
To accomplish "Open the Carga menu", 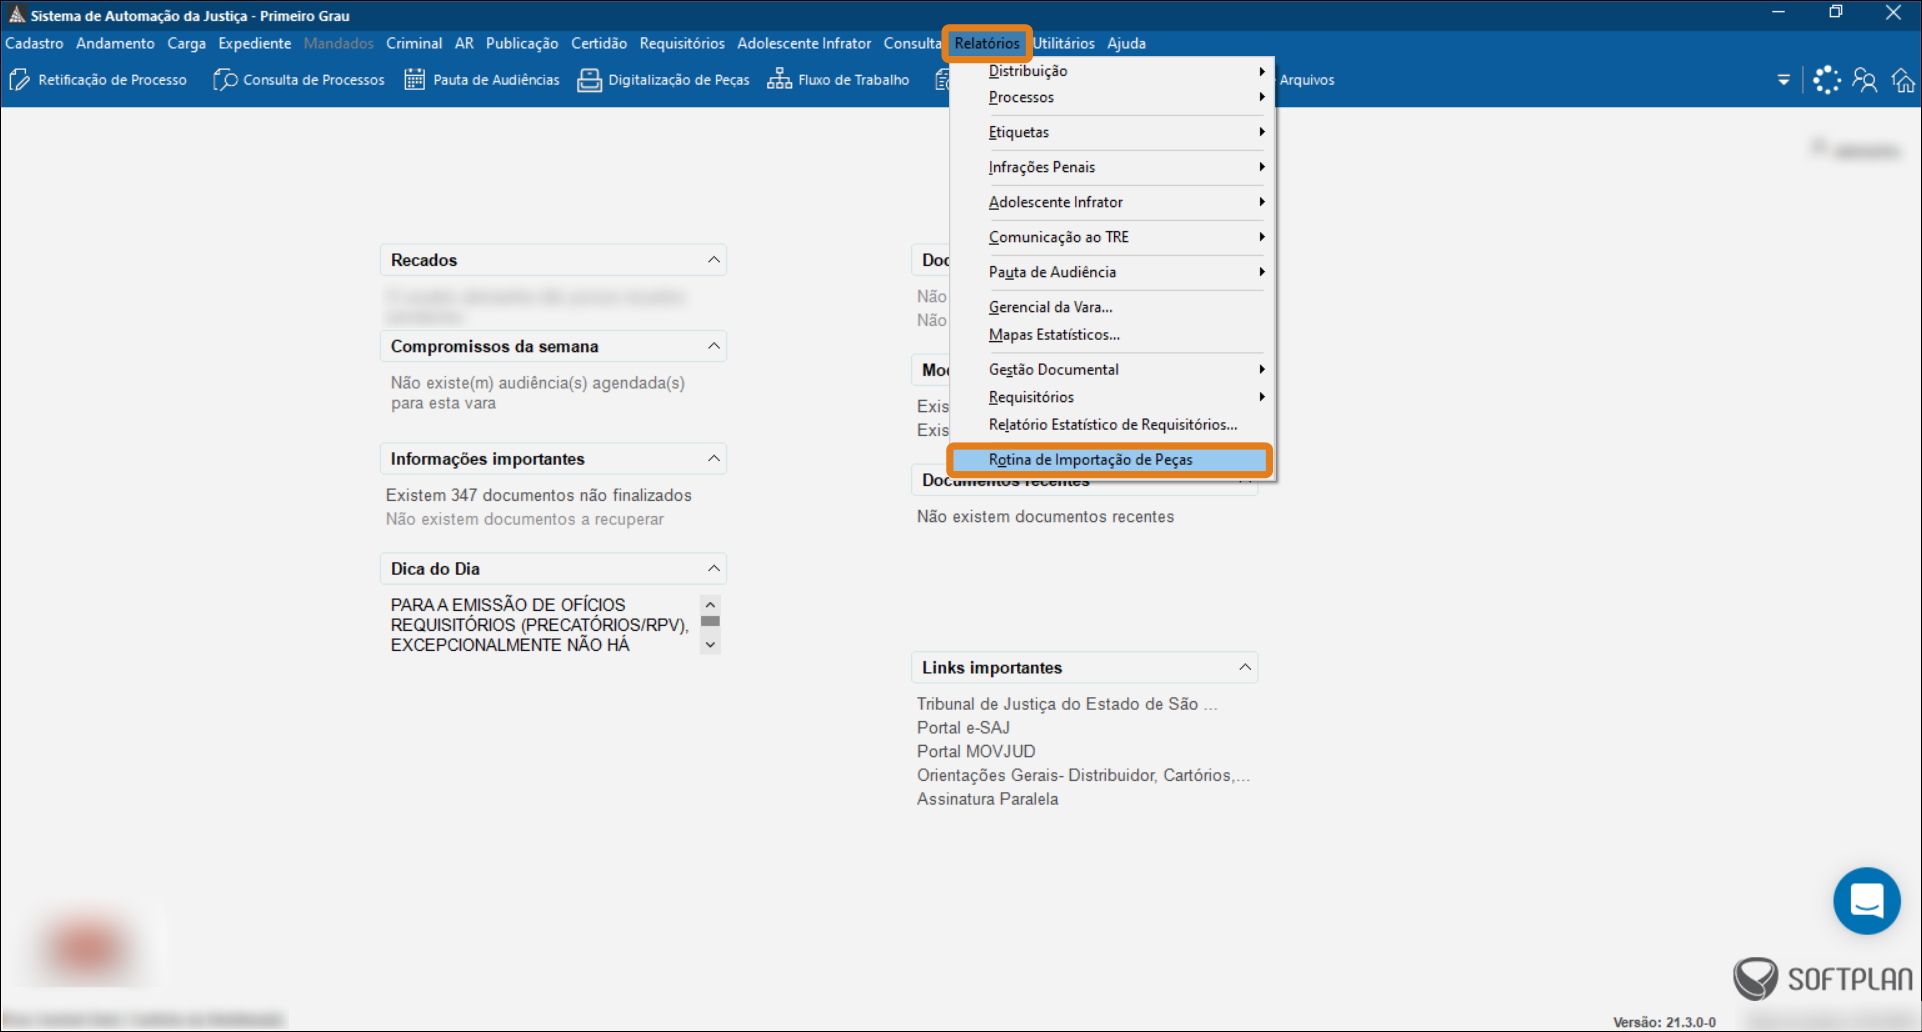I will pos(186,43).
